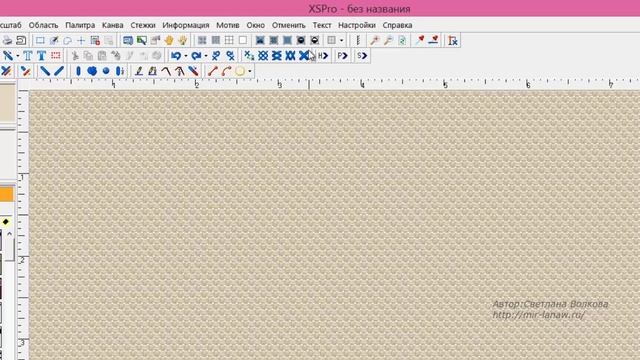
Task: Click the yellow diamond palette marker
Action: point(6,222)
